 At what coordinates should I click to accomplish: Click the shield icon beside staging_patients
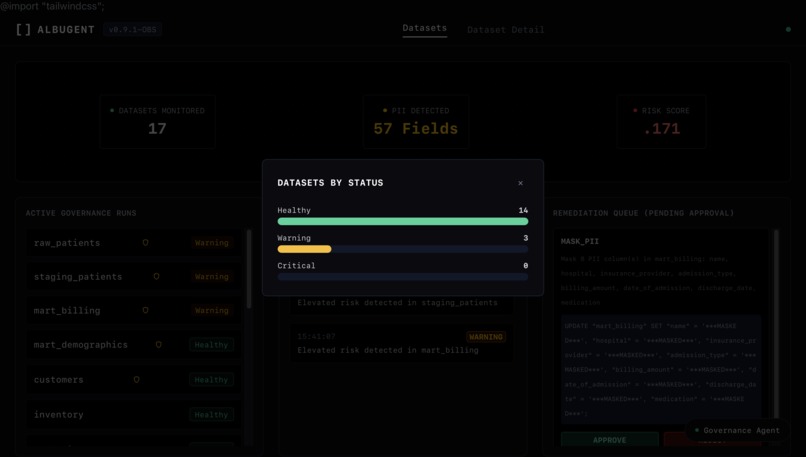click(156, 277)
